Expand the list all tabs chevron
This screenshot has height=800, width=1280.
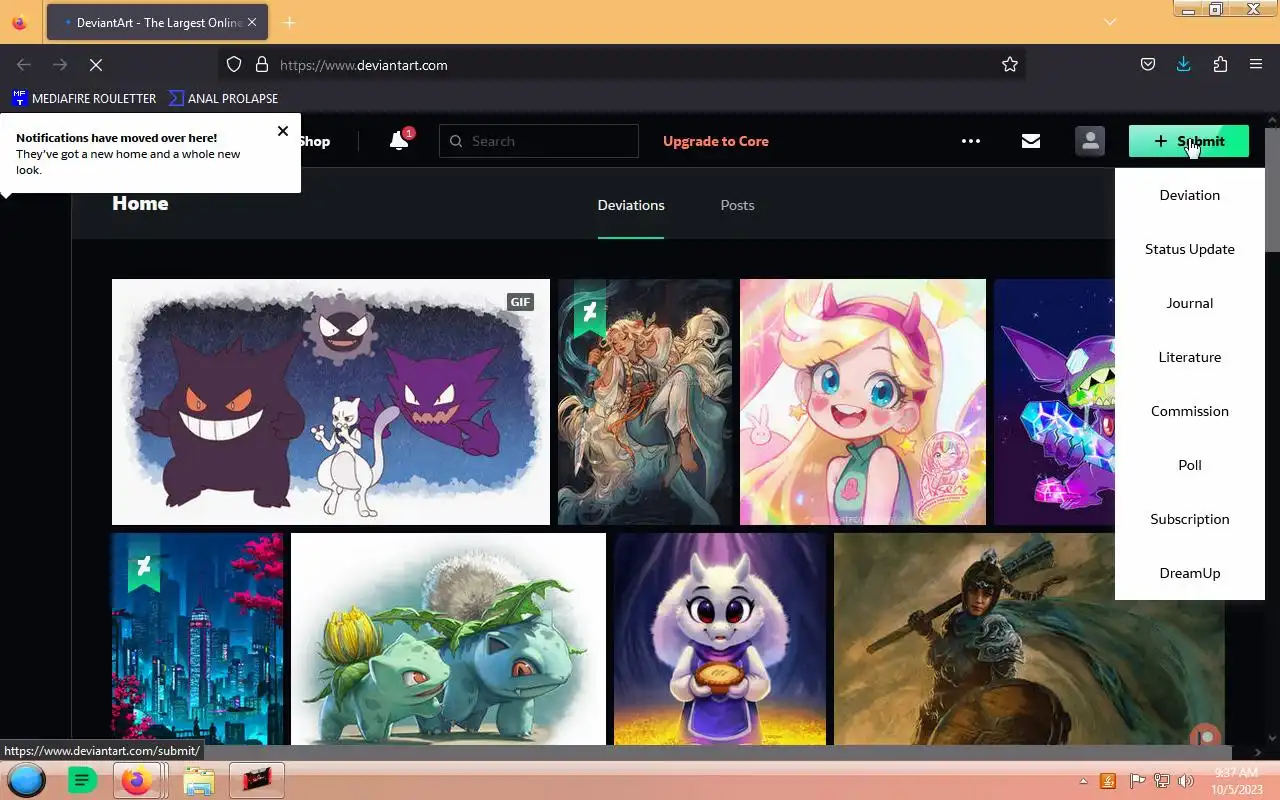click(x=1110, y=22)
